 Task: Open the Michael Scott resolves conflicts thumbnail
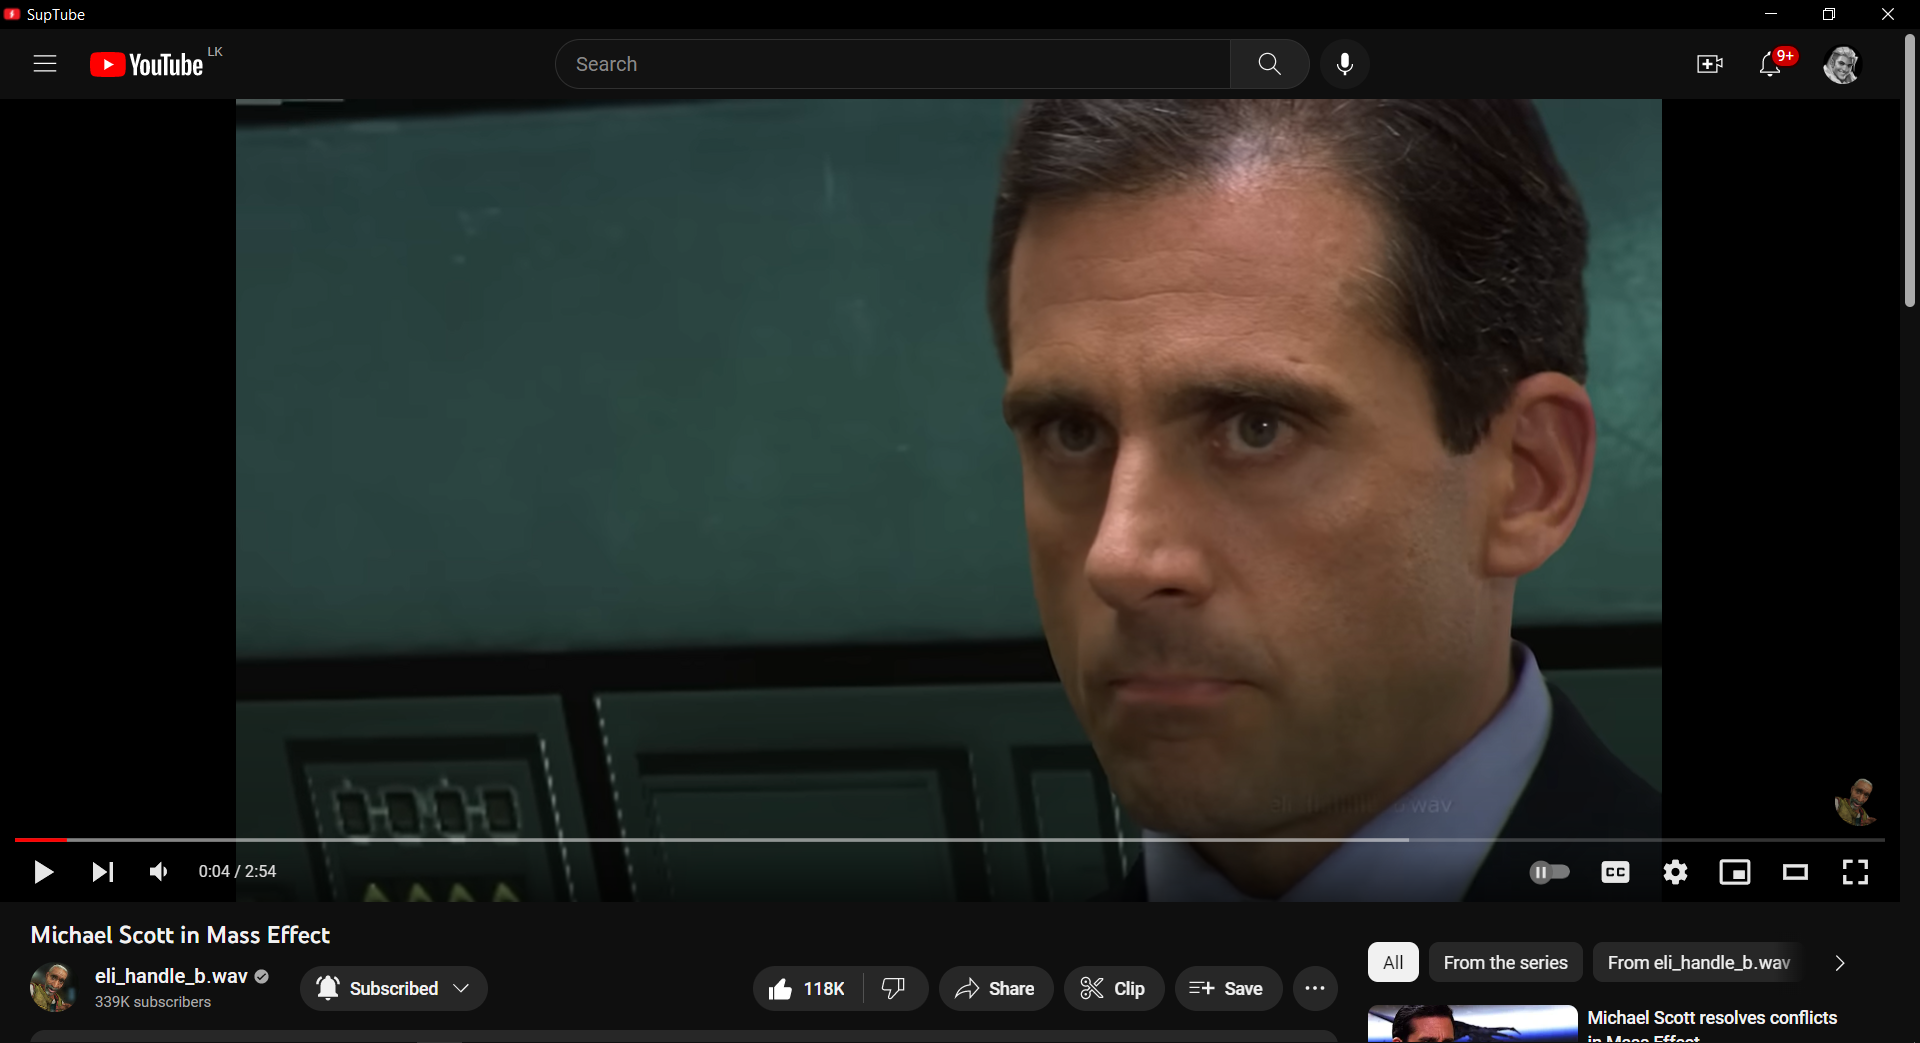tap(1472, 1024)
